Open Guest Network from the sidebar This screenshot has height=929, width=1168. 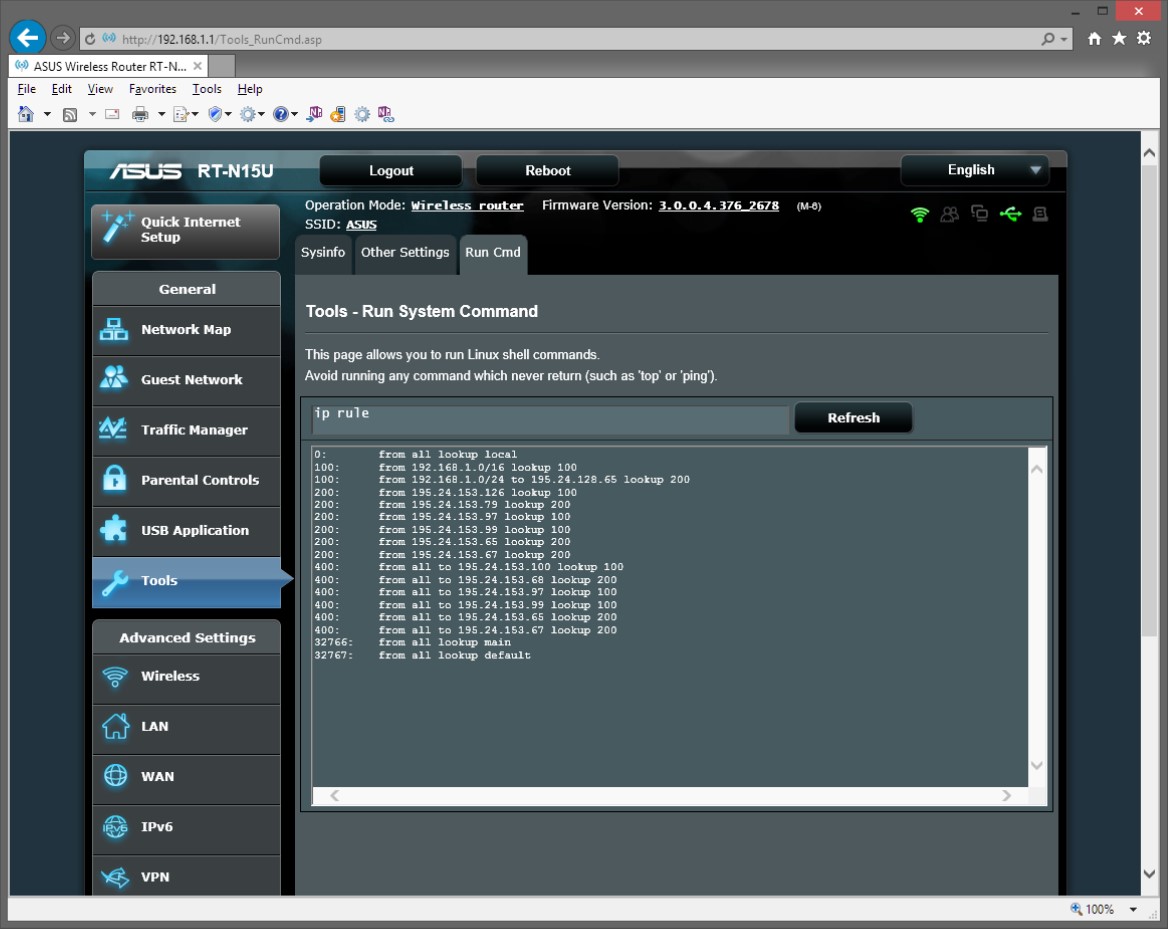114,380
